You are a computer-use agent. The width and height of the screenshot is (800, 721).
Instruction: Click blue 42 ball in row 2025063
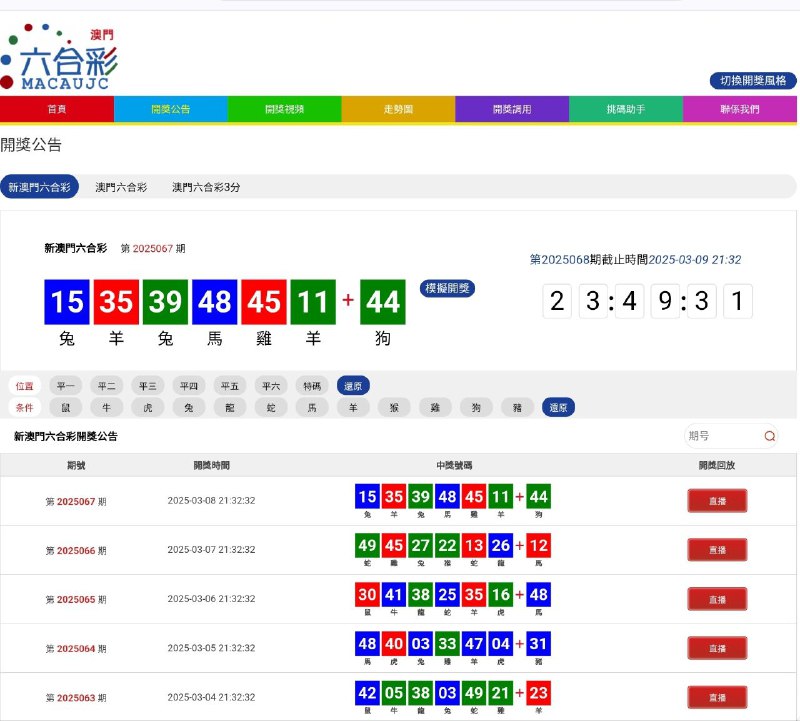click(x=367, y=692)
